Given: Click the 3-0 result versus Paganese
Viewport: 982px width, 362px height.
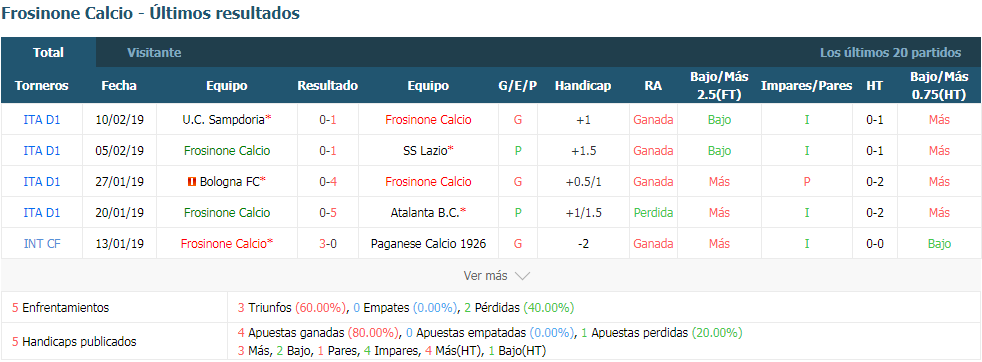Looking at the screenshot, I should (x=328, y=244).
